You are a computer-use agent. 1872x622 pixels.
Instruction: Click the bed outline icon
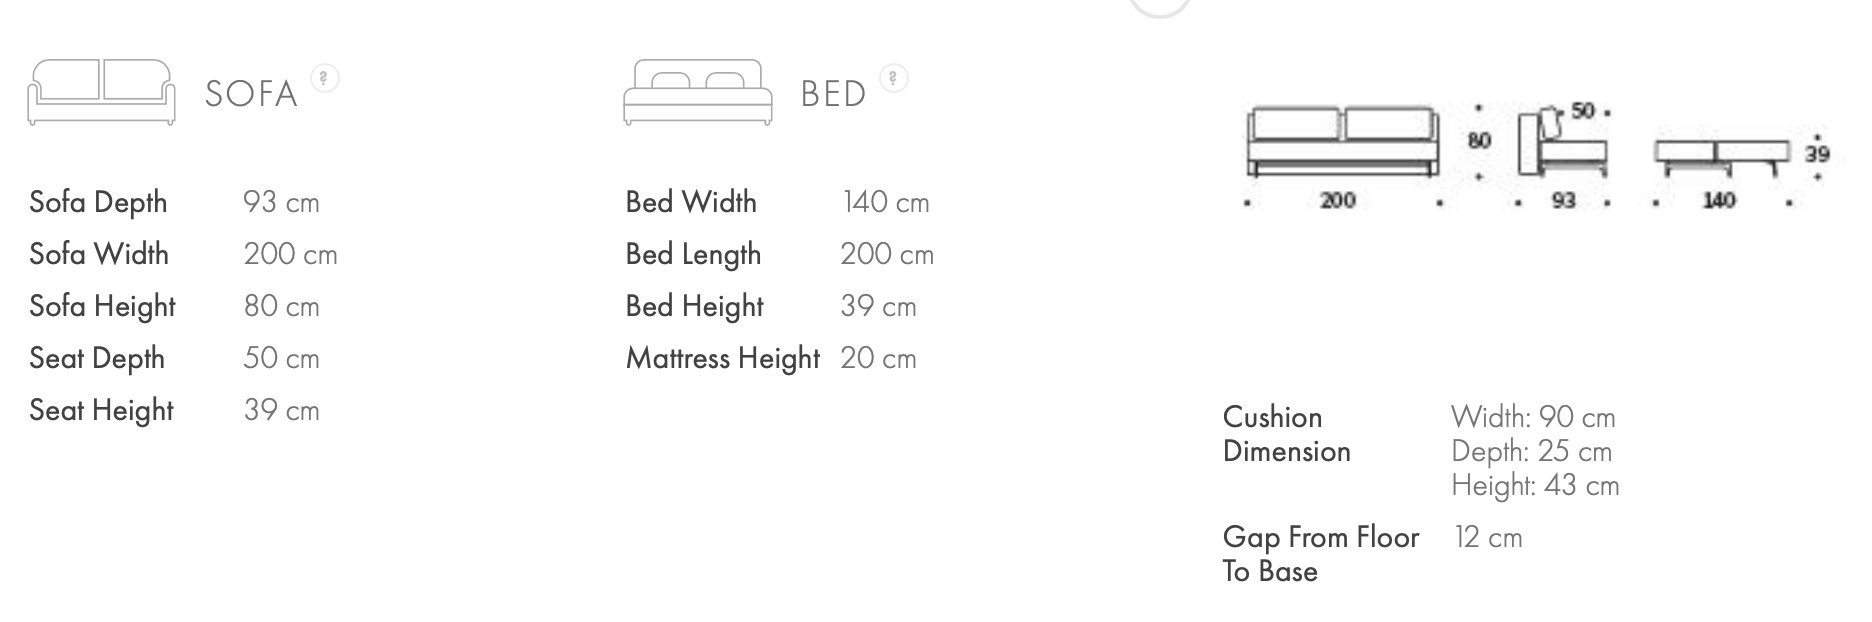tap(697, 92)
